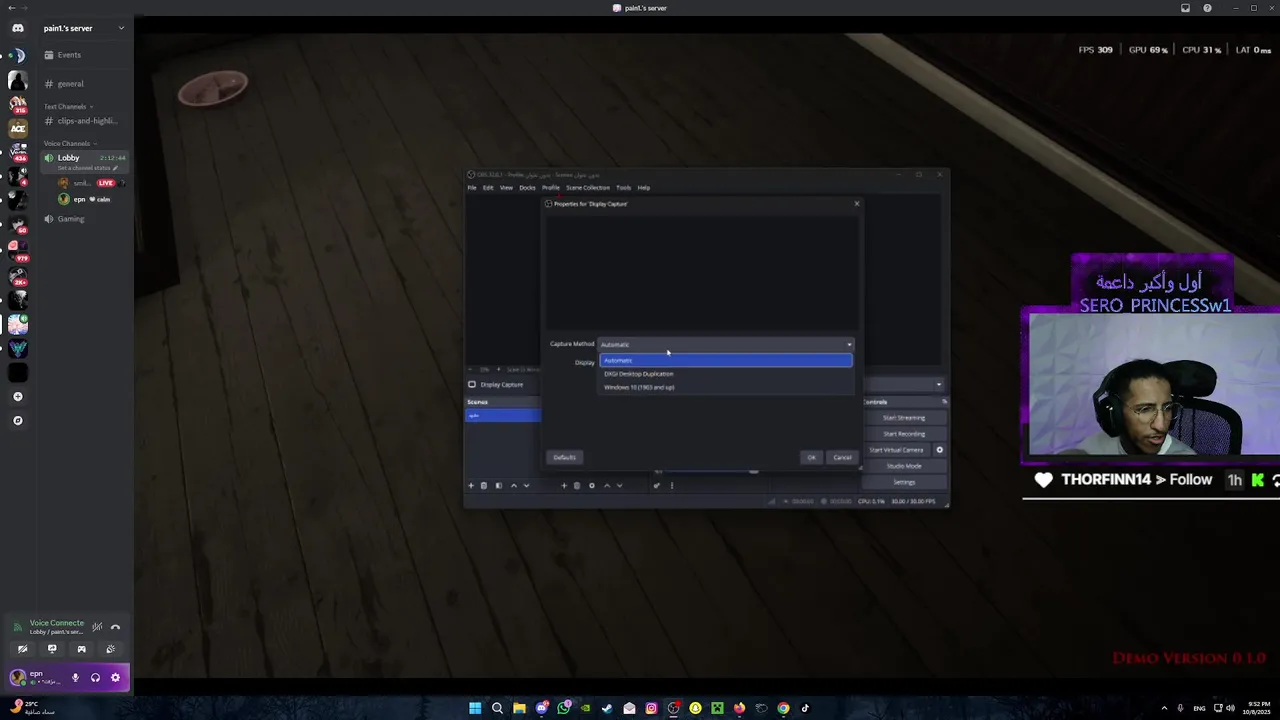
Task: Open soundboard in Discord voice panel
Action: 110,649
